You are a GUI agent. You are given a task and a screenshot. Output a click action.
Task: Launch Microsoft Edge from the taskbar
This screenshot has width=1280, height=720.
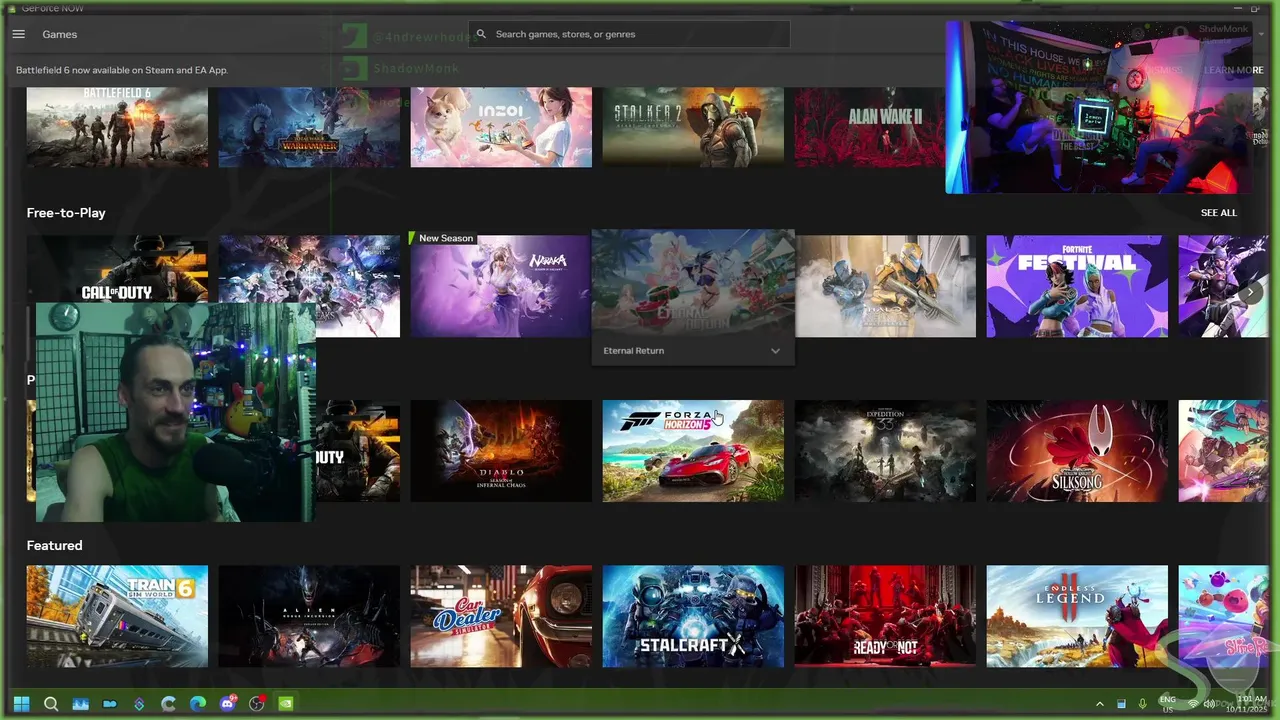point(198,703)
